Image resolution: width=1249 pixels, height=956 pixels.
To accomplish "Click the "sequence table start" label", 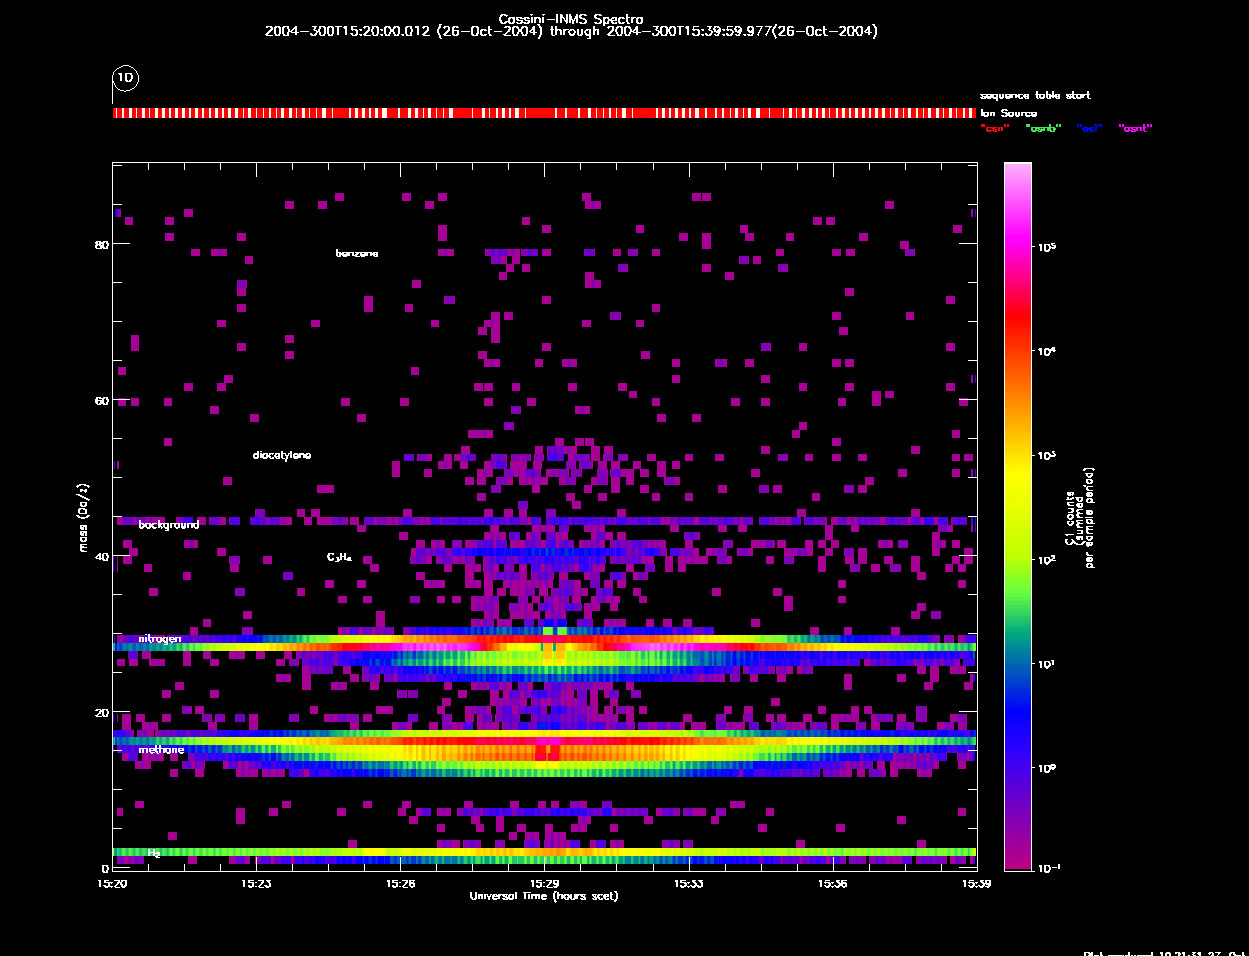I will point(1035,96).
